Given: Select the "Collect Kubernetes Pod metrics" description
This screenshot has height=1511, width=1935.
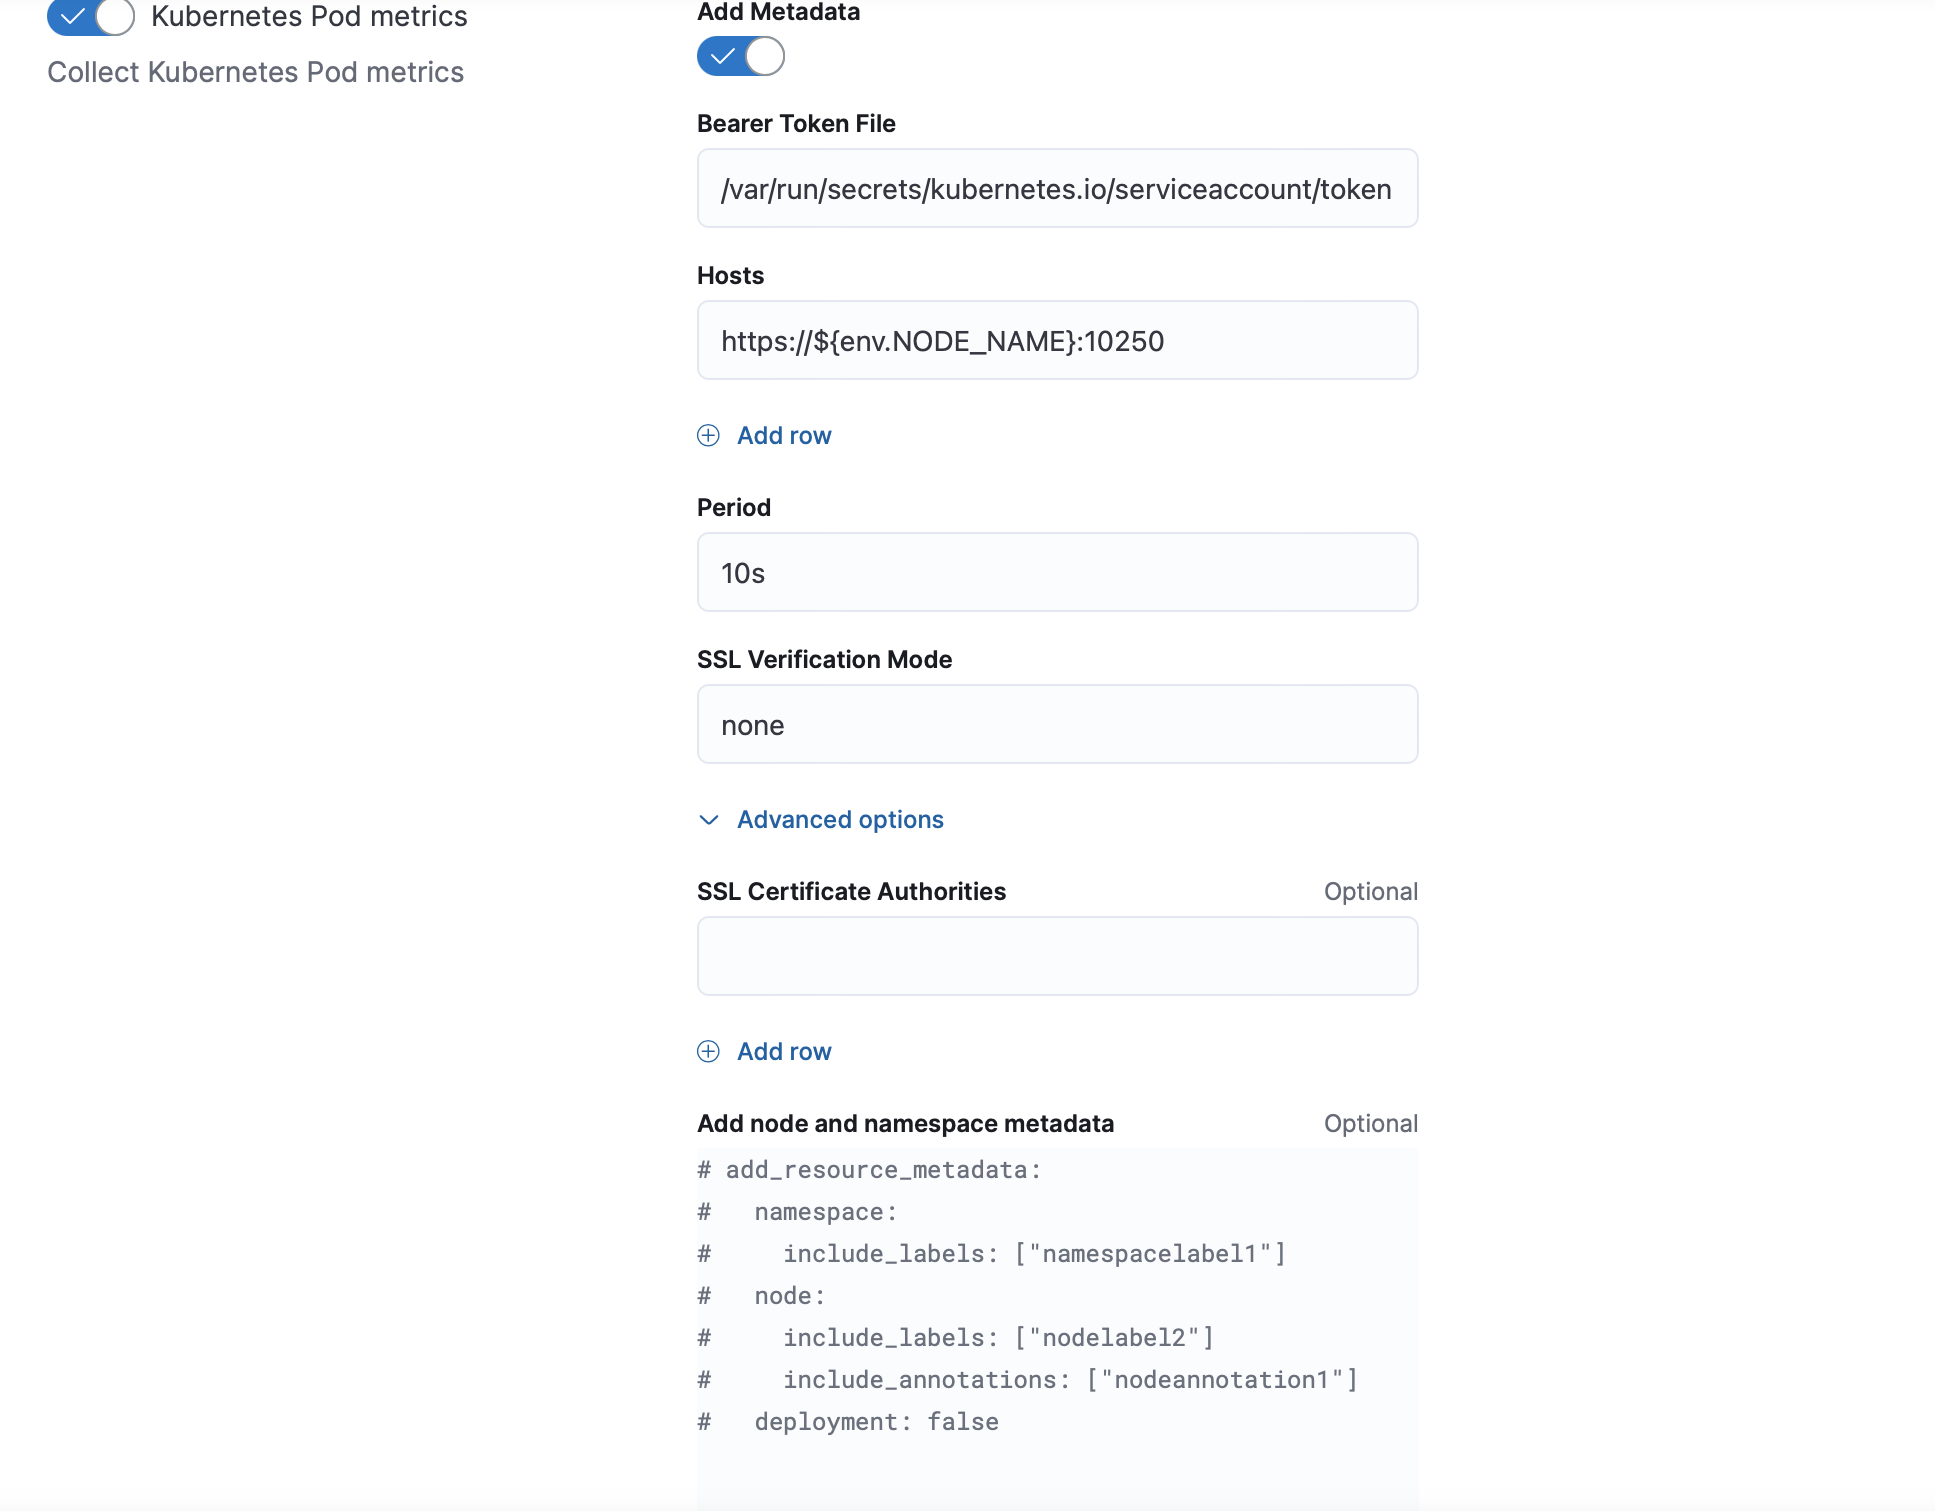Looking at the screenshot, I should [x=256, y=71].
